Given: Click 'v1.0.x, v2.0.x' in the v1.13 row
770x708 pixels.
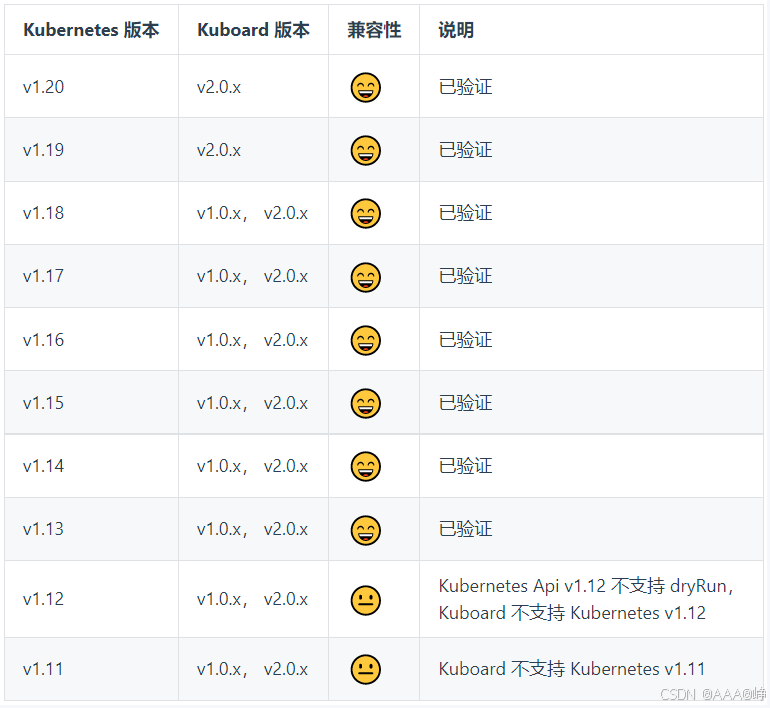Looking at the screenshot, I should coord(252,529).
